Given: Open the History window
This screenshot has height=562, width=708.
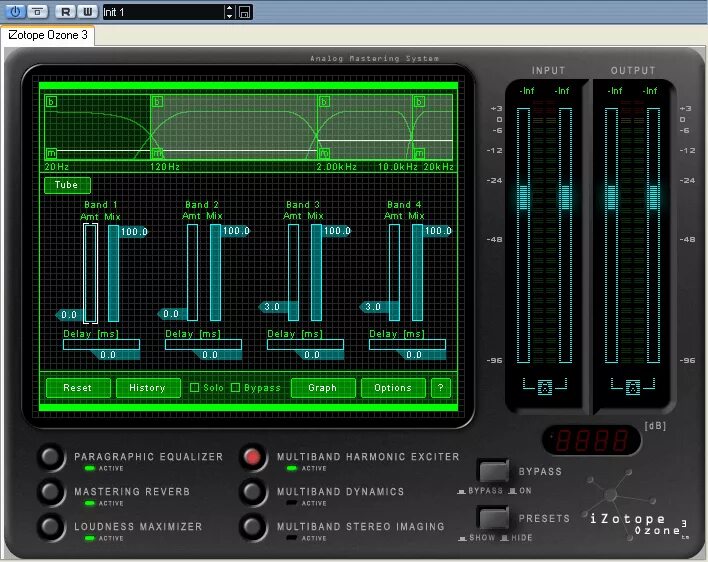Looking at the screenshot, I should click(x=148, y=388).
